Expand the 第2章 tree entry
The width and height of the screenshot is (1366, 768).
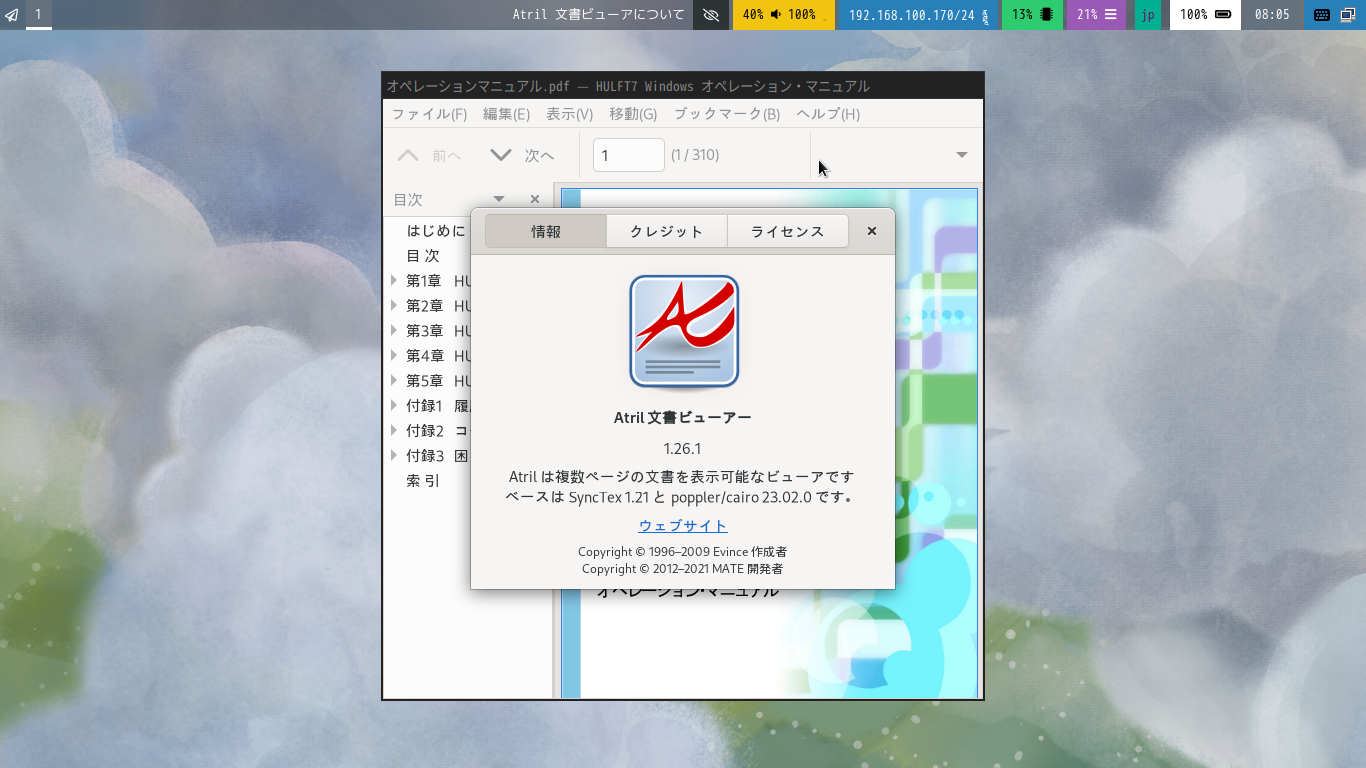(x=394, y=306)
